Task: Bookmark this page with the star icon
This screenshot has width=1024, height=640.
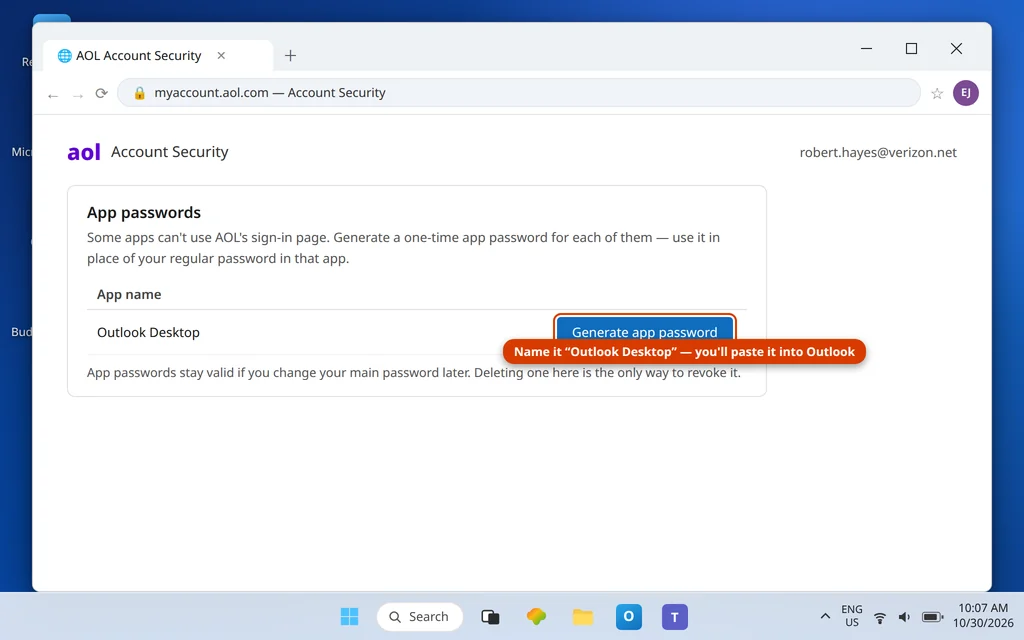Action: click(937, 93)
